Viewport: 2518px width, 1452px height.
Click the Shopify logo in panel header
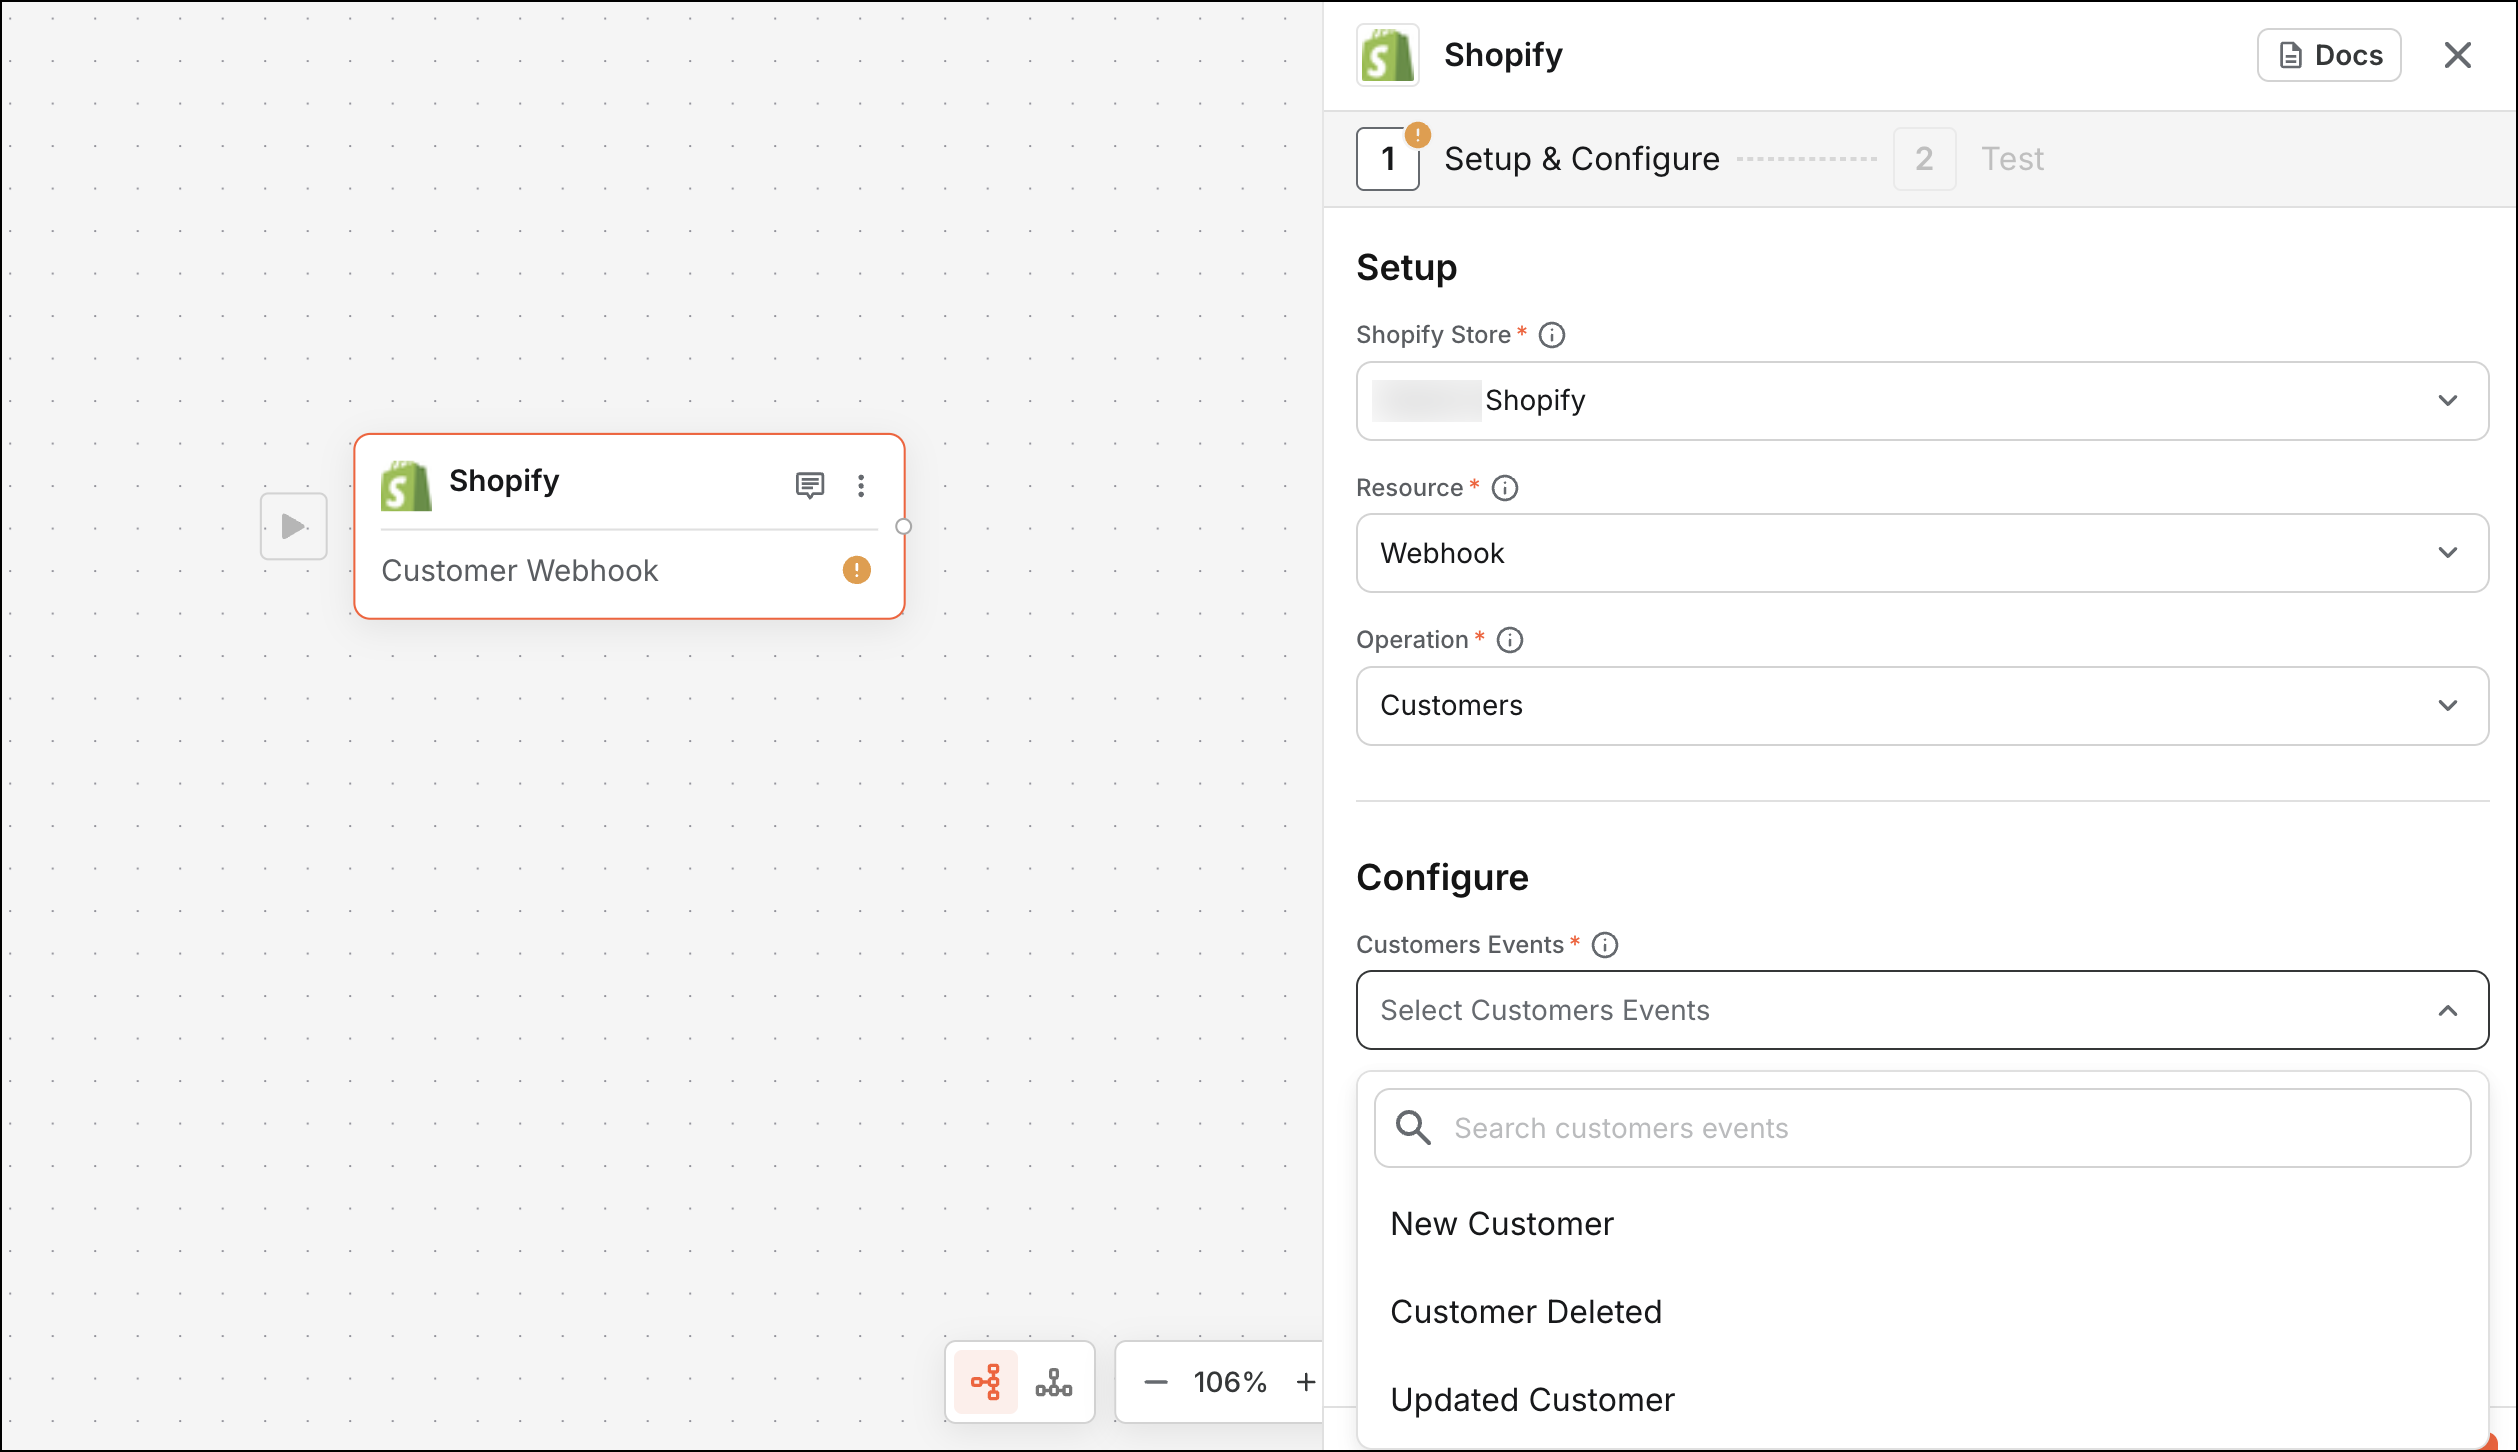1388,55
